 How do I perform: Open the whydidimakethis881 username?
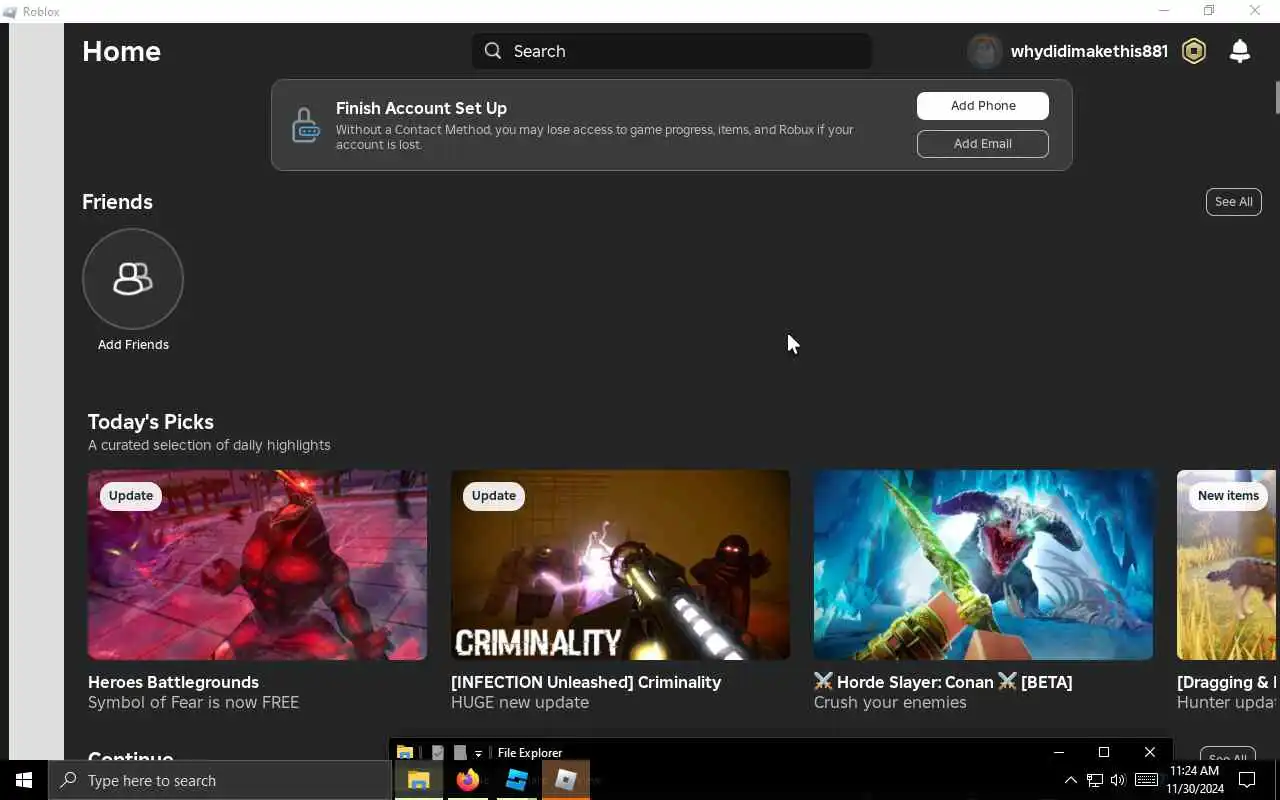pos(1089,51)
